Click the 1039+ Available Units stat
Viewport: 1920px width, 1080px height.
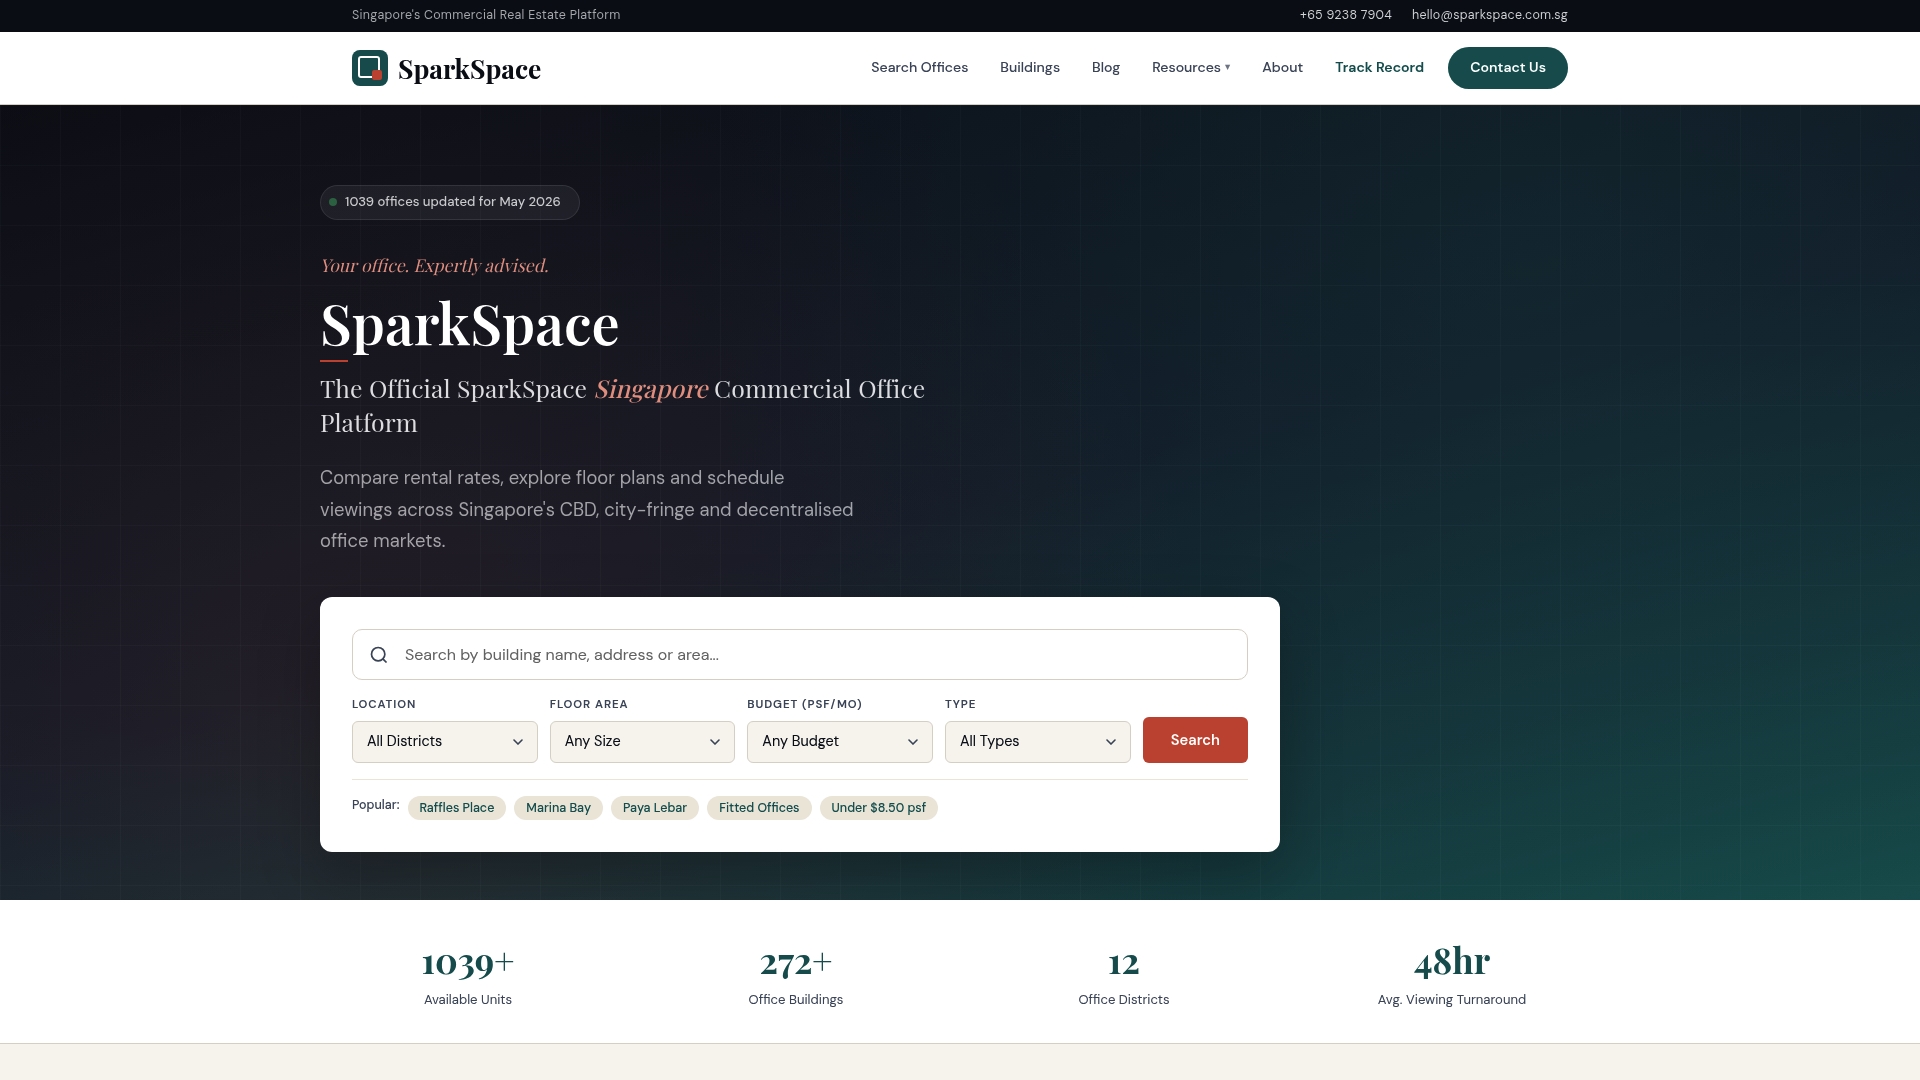468,975
